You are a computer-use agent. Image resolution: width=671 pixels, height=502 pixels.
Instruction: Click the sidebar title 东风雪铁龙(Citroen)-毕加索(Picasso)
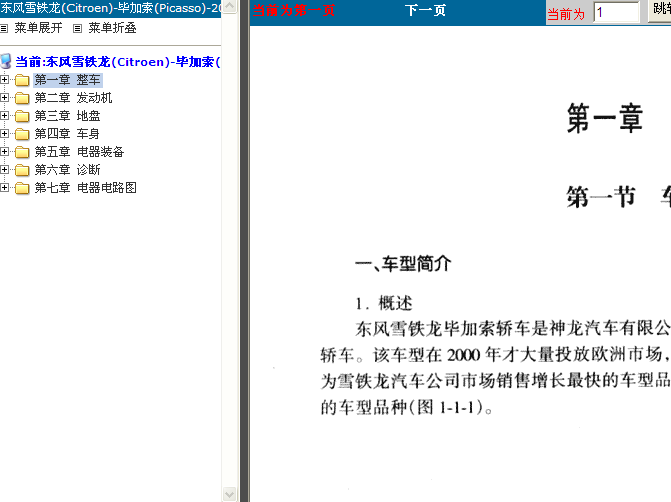[x=110, y=8]
